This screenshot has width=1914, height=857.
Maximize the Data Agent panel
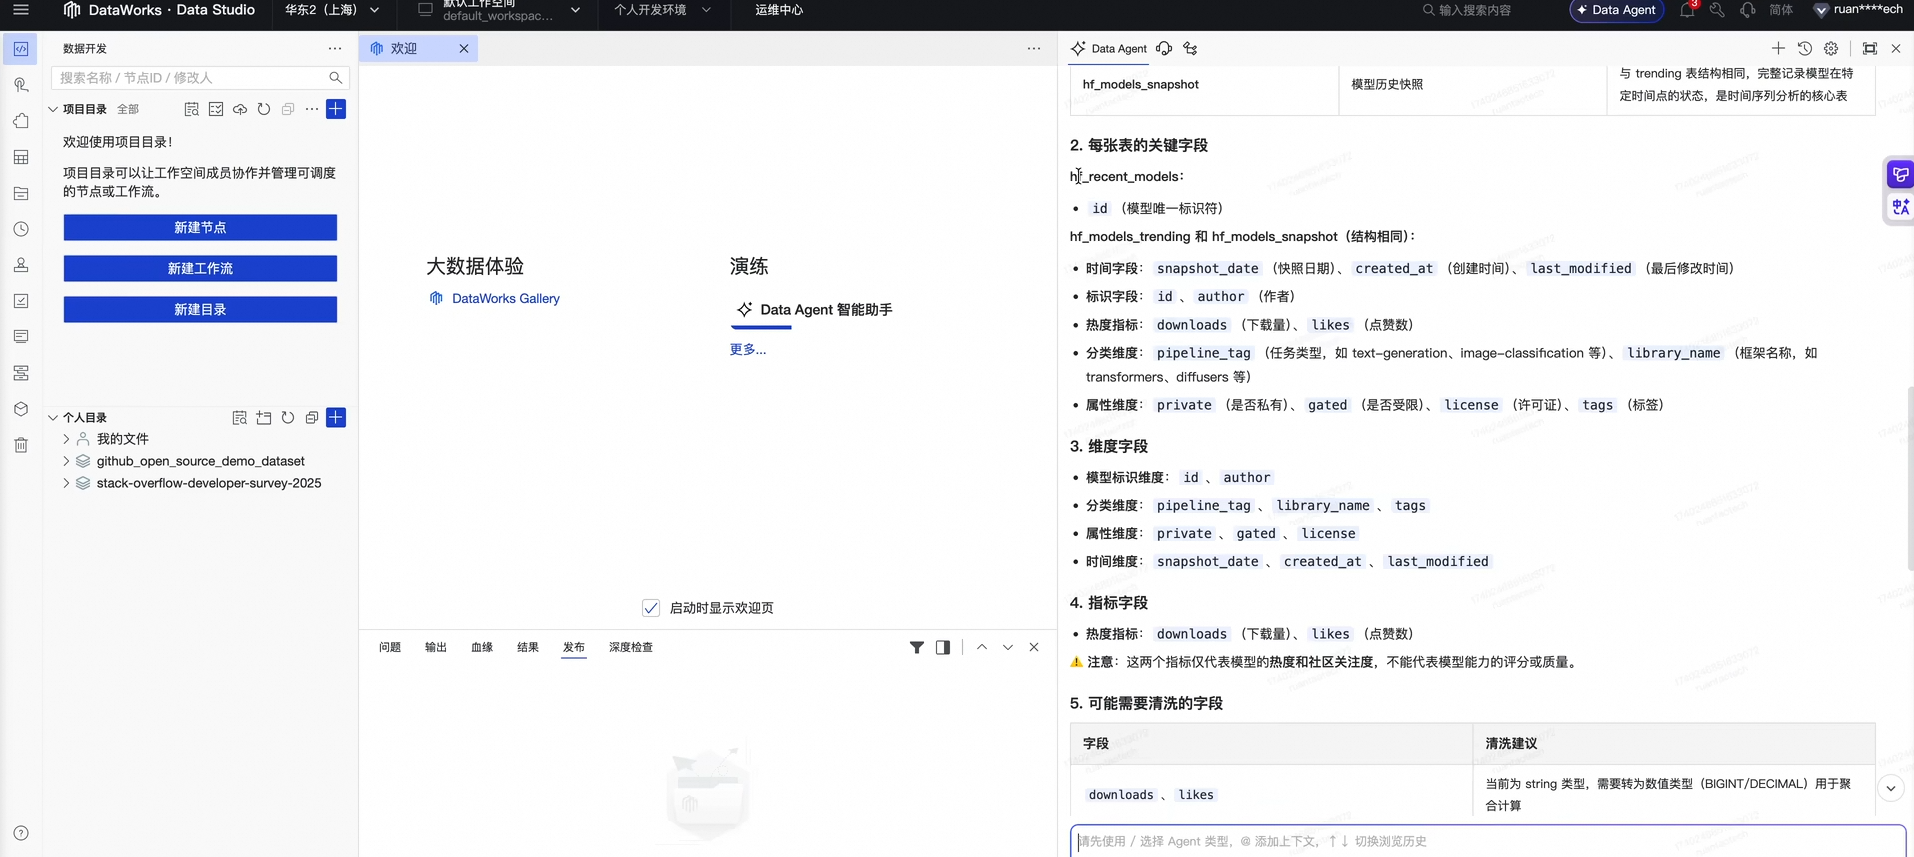[x=1870, y=48]
